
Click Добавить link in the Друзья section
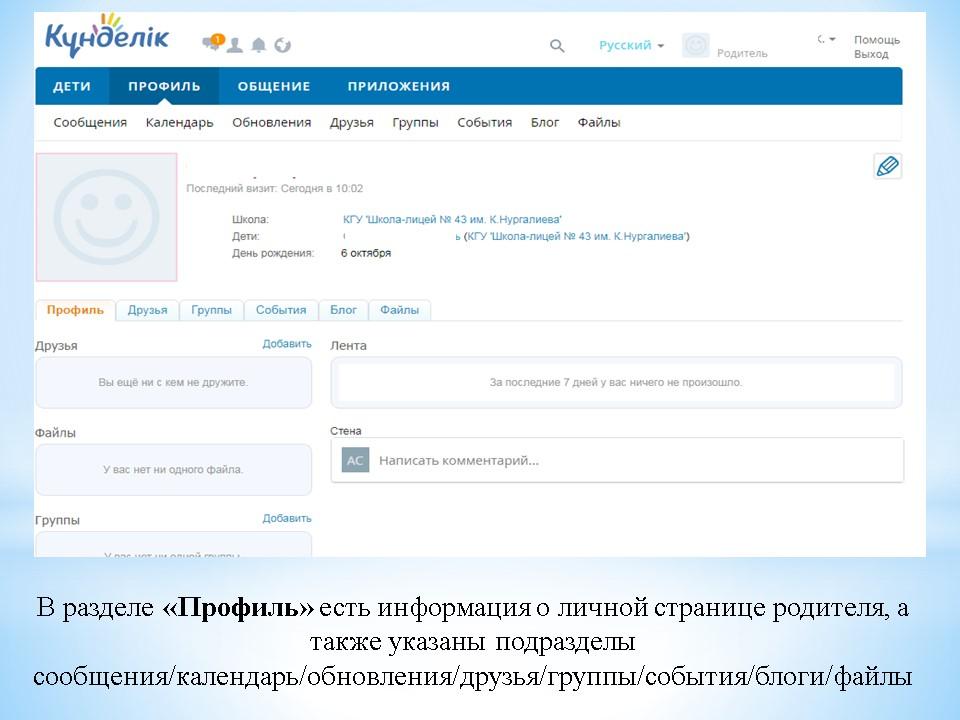(287, 344)
